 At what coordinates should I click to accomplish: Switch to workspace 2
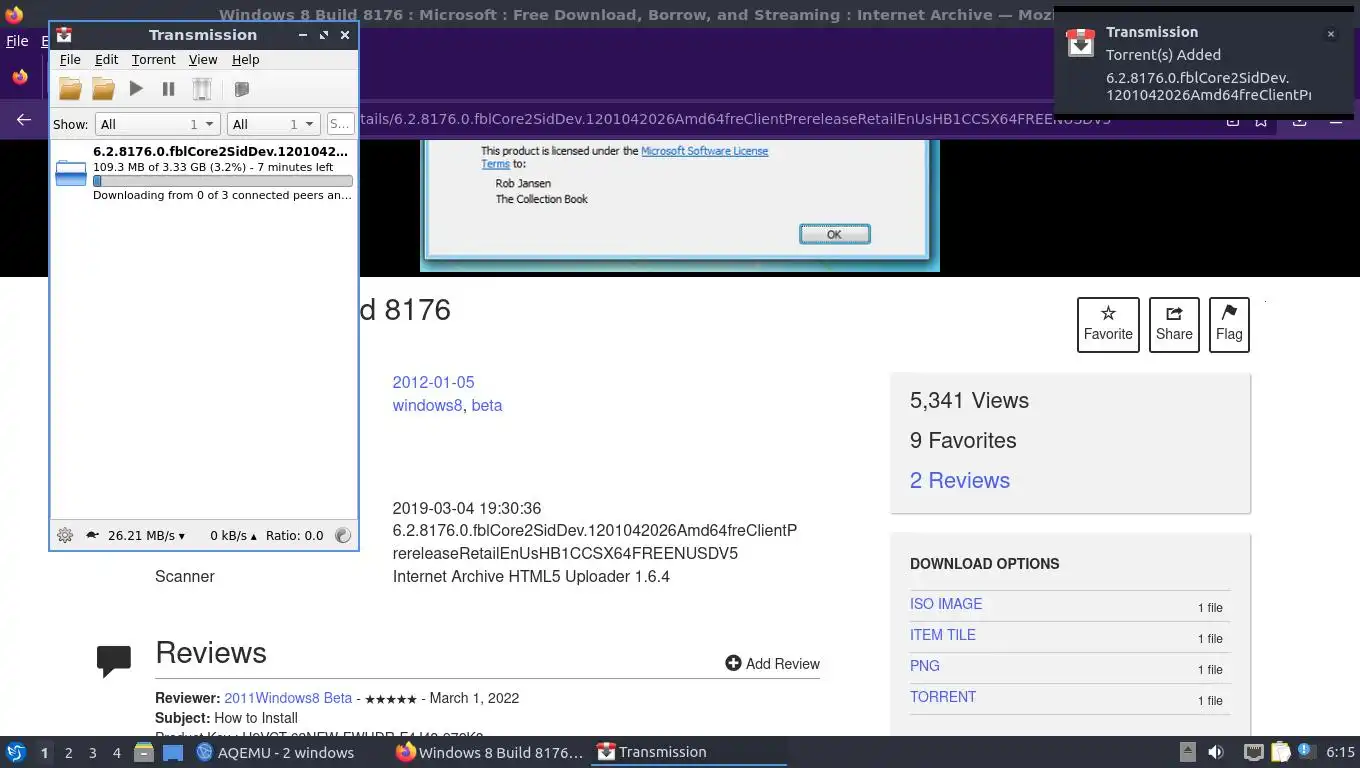pos(68,752)
